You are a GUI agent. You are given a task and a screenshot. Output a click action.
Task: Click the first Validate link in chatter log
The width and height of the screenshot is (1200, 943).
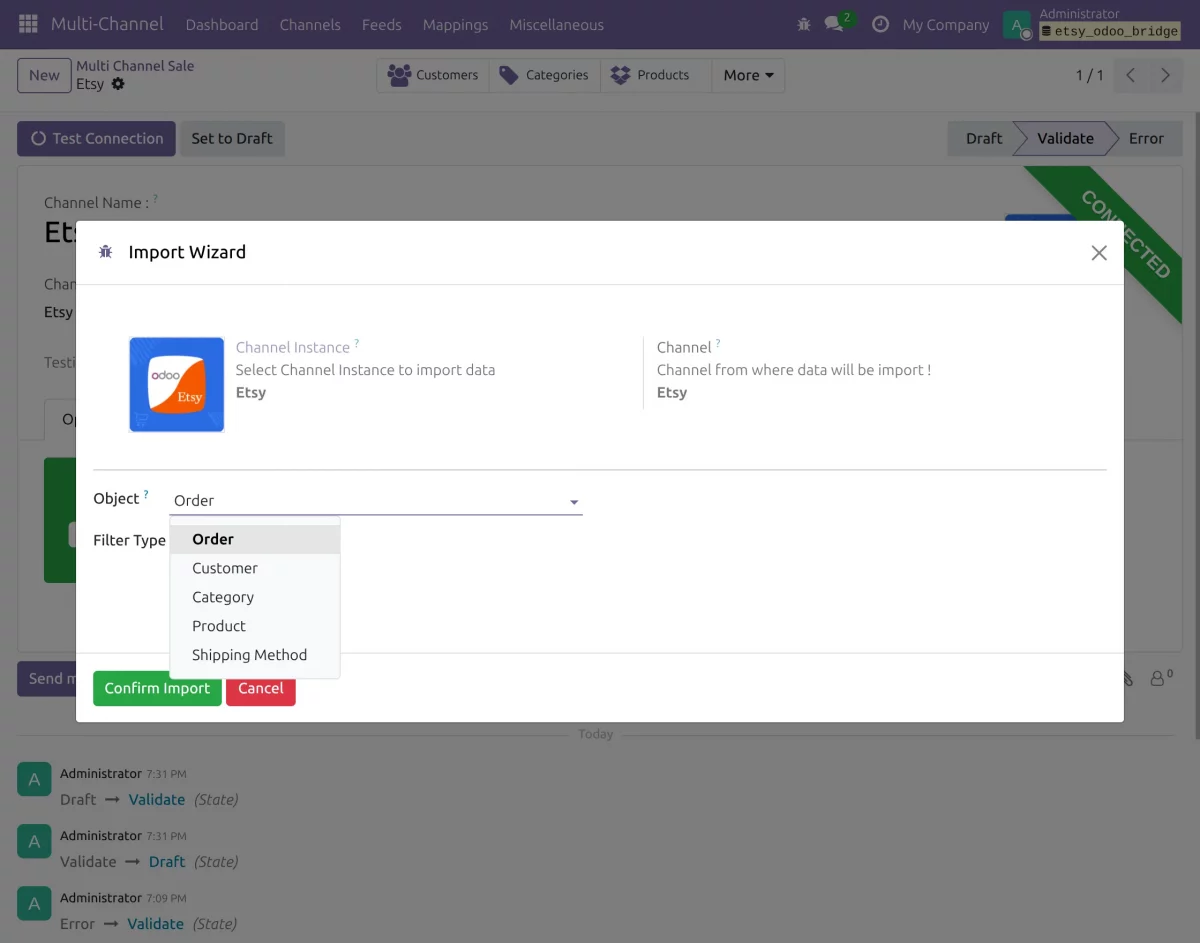pyautogui.click(x=156, y=800)
